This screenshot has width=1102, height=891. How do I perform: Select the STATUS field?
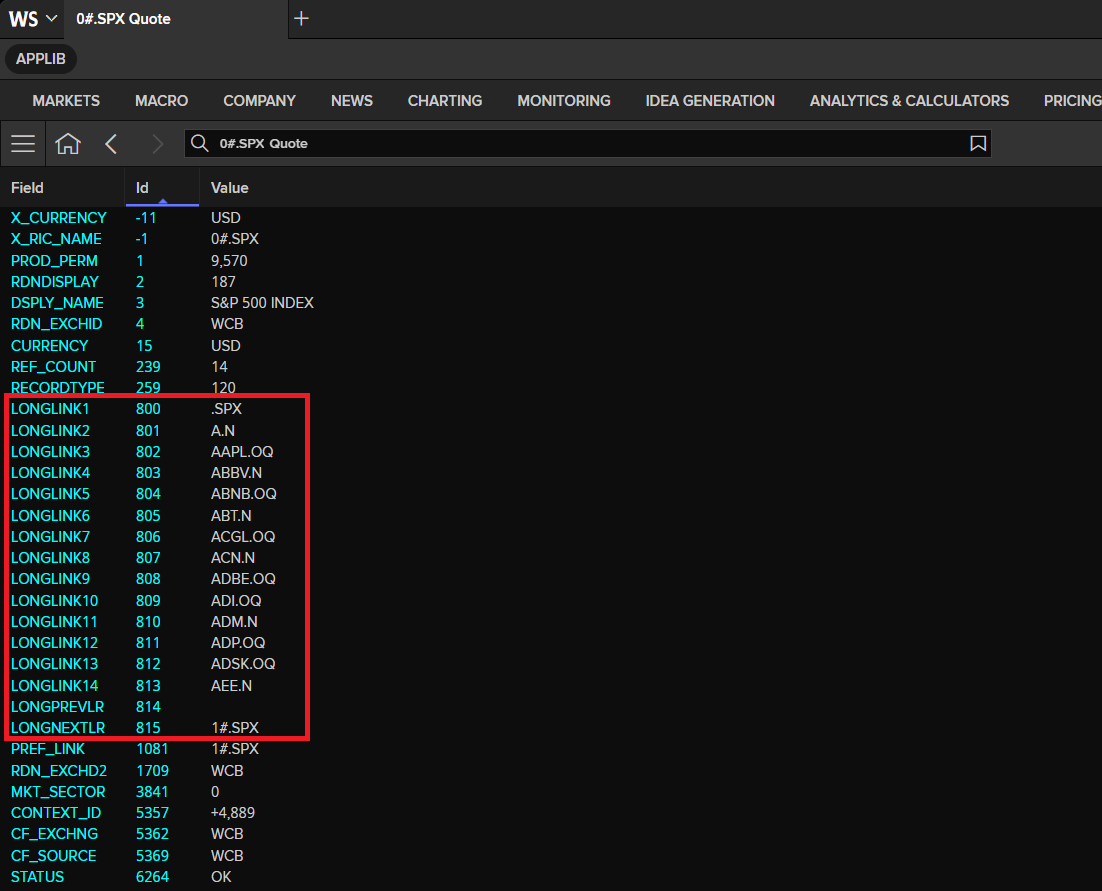coord(37,877)
